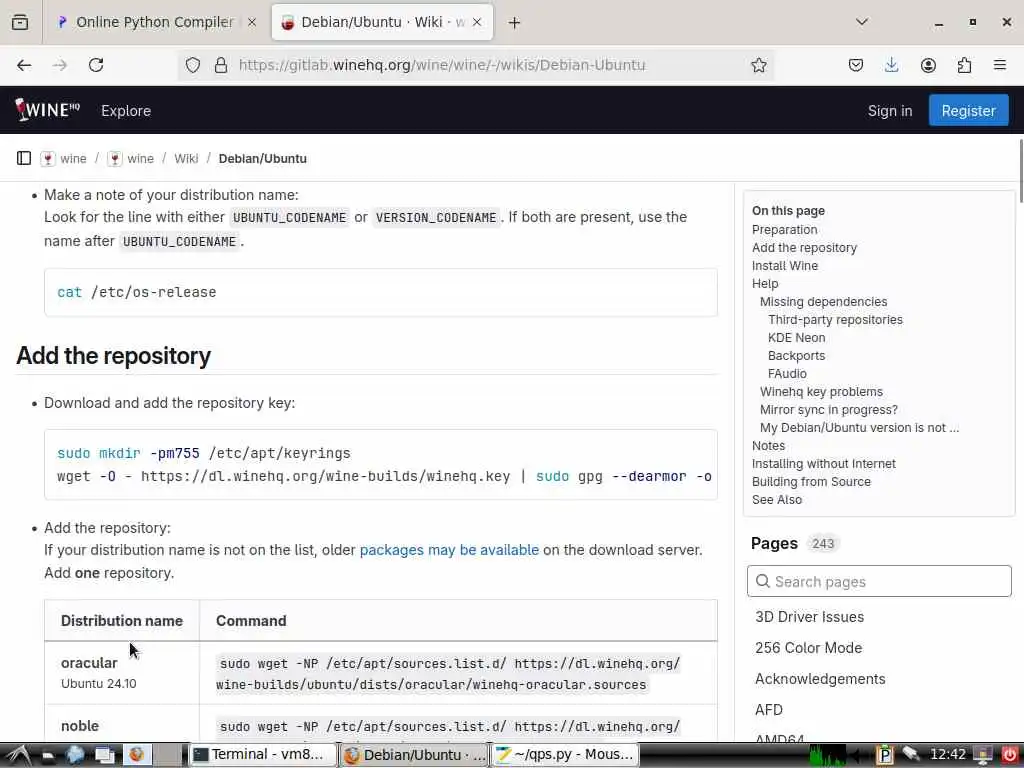Open a new browser tab
The width and height of the screenshot is (1024, 768).
click(515, 22)
